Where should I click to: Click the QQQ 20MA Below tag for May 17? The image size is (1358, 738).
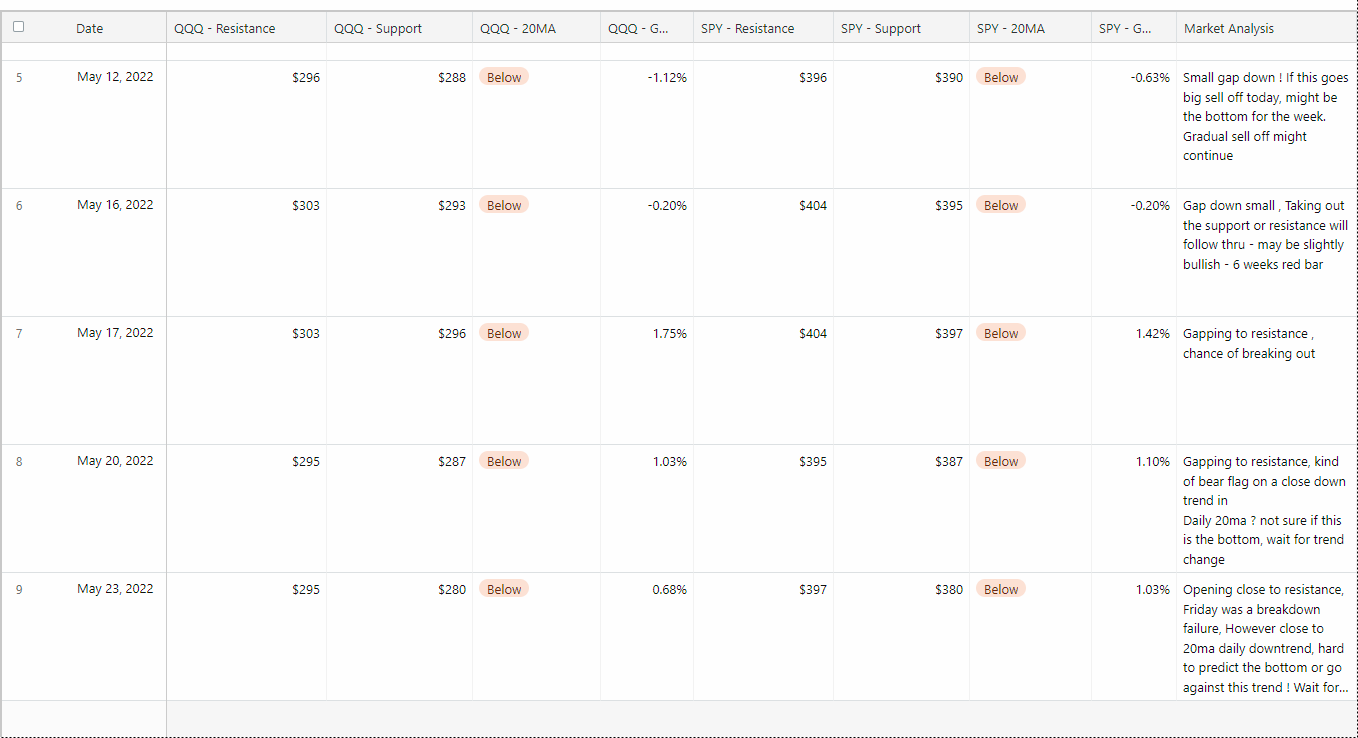coord(504,333)
